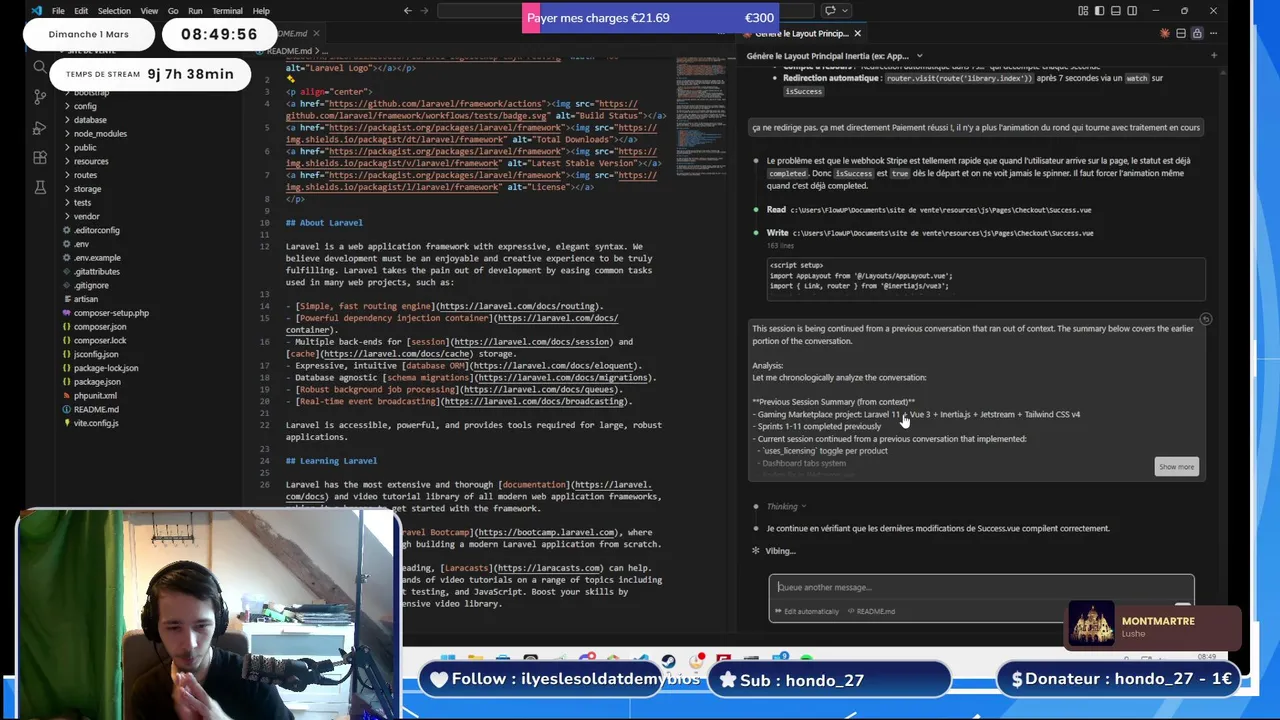Close the Génère le Layout Princip... tab
The image size is (1280, 720).
(x=857, y=34)
